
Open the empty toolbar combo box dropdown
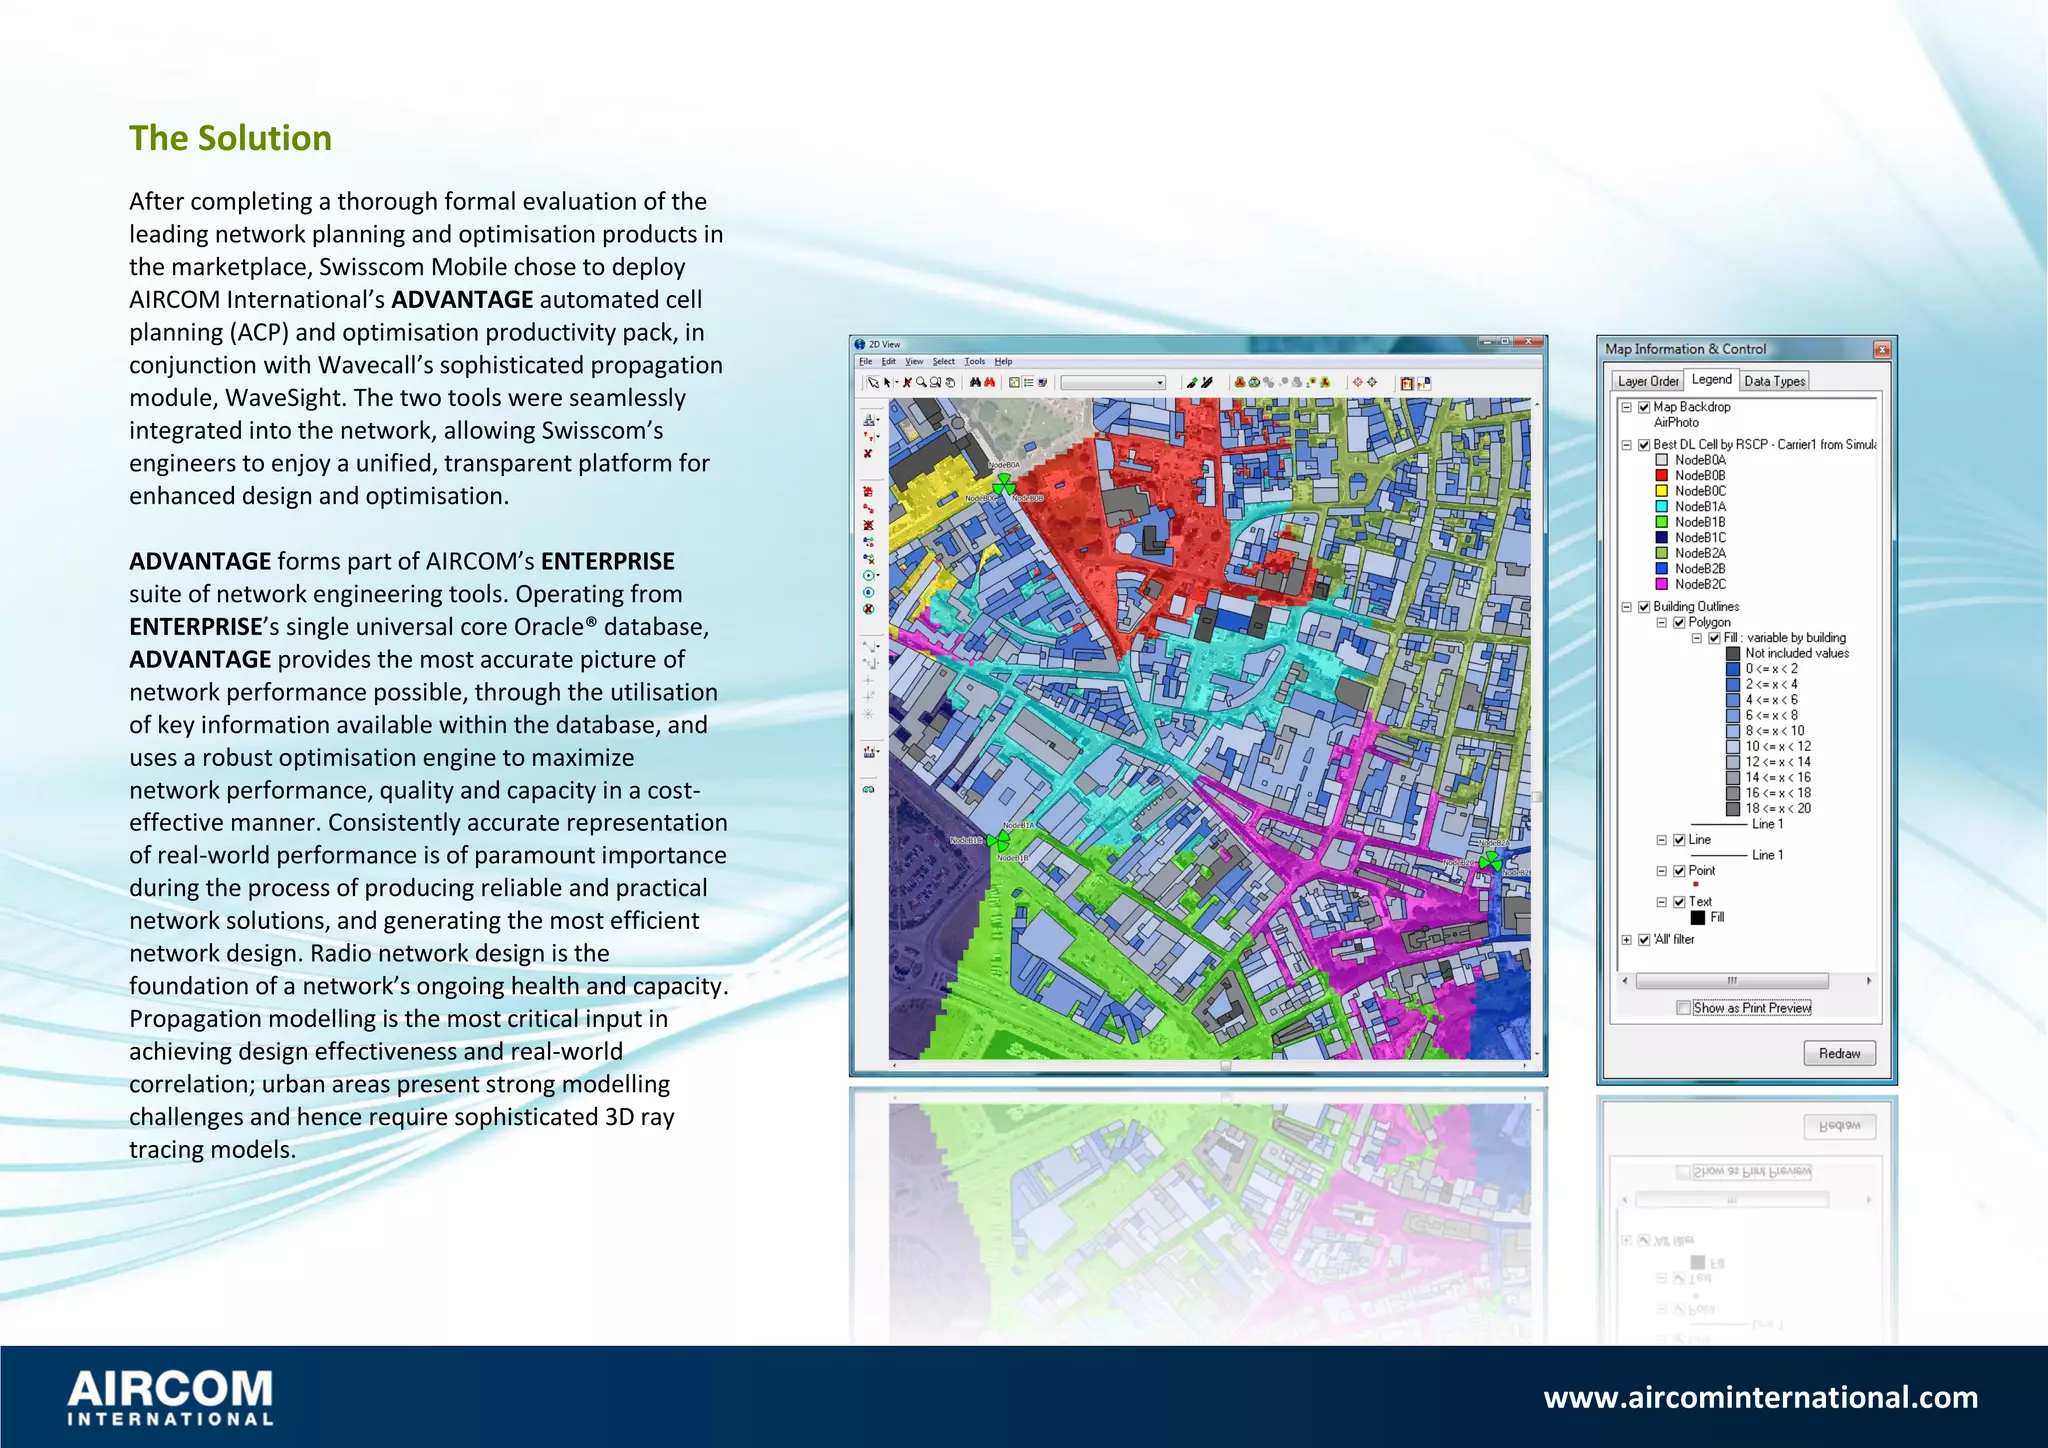[x=1160, y=382]
